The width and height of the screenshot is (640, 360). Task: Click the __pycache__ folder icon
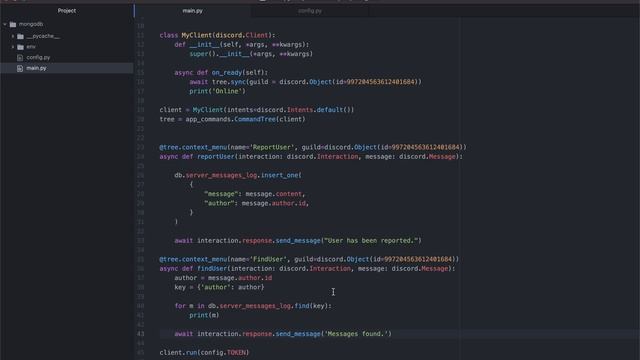point(20,36)
